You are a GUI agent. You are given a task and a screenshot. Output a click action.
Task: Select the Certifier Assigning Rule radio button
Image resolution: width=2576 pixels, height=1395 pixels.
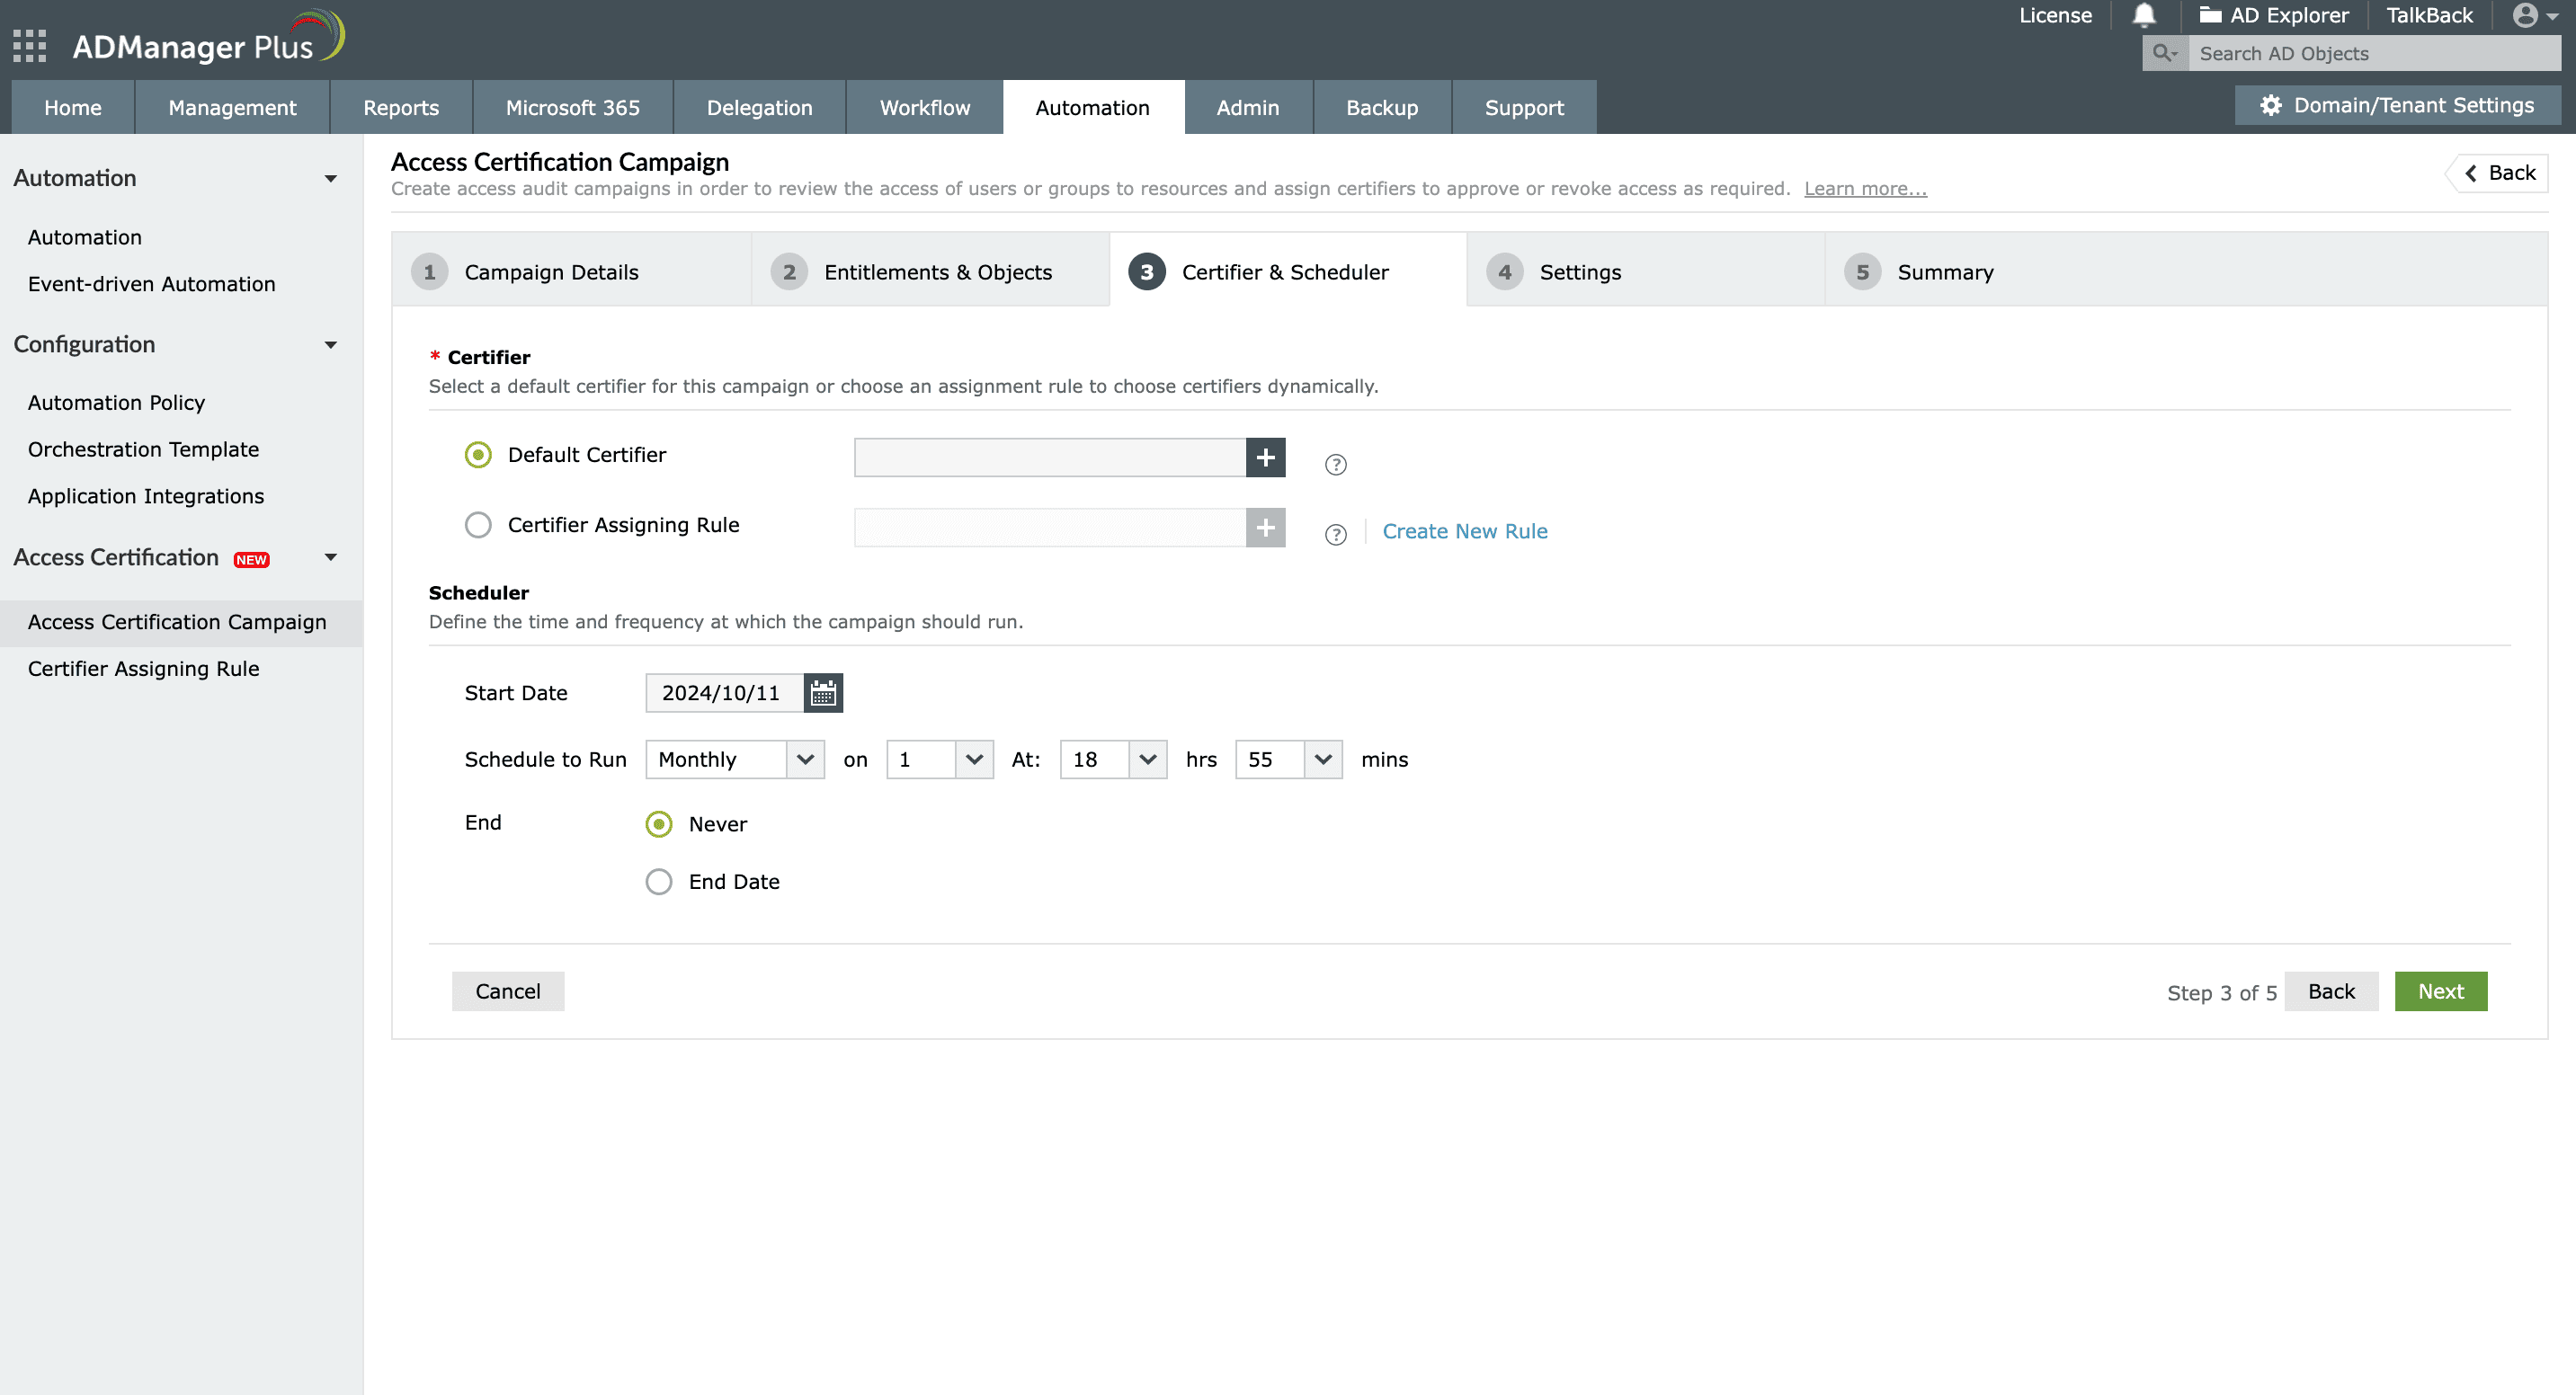(478, 525)
